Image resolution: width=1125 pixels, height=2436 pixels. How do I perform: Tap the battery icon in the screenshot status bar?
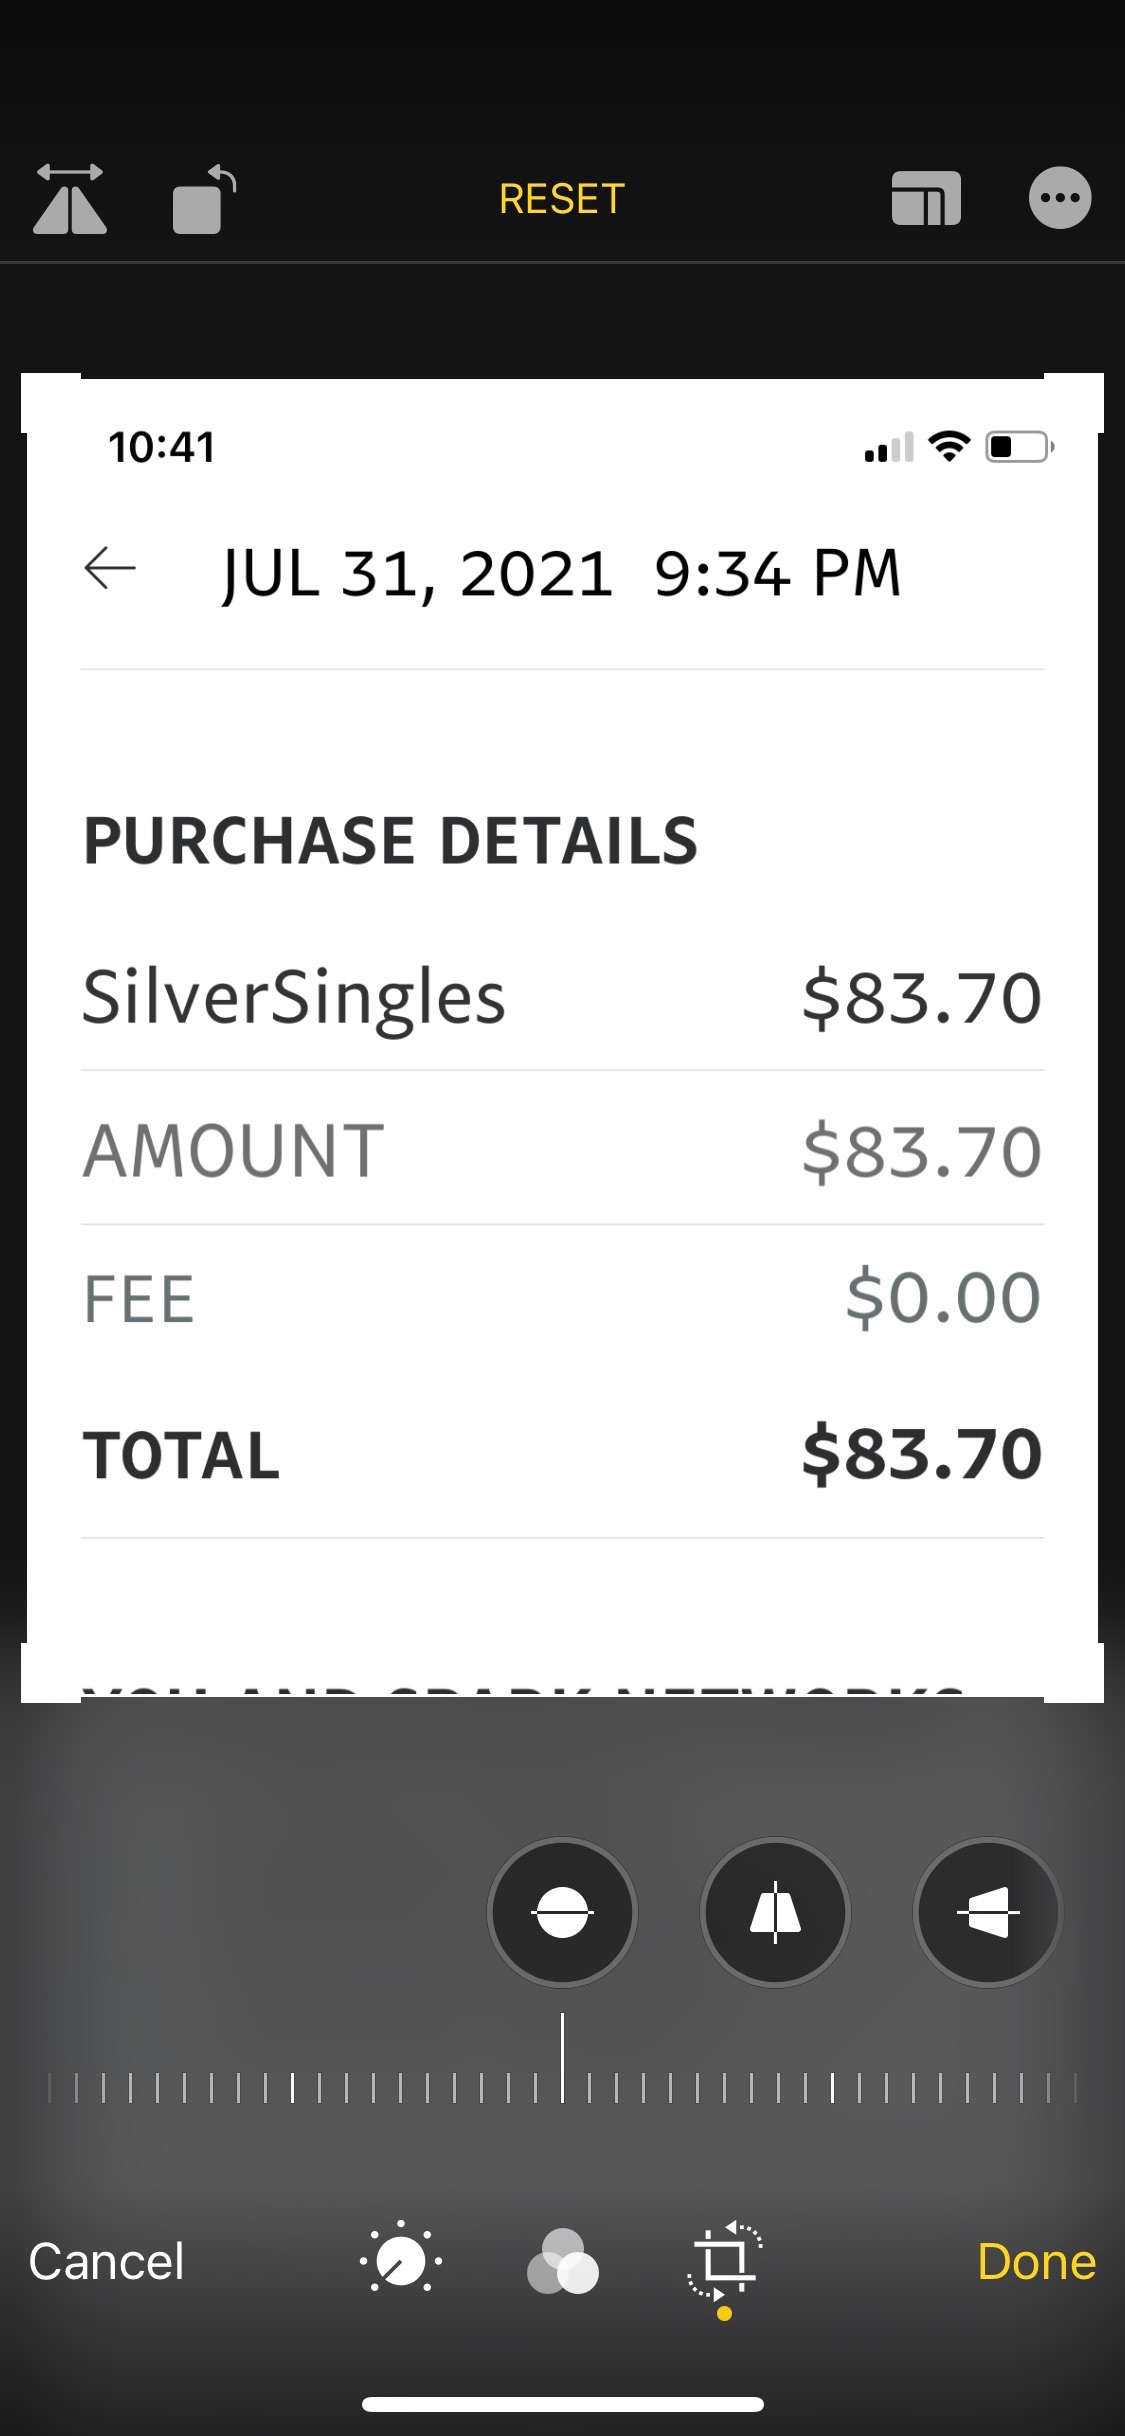pyautogui.click(x=1015, y=447)
